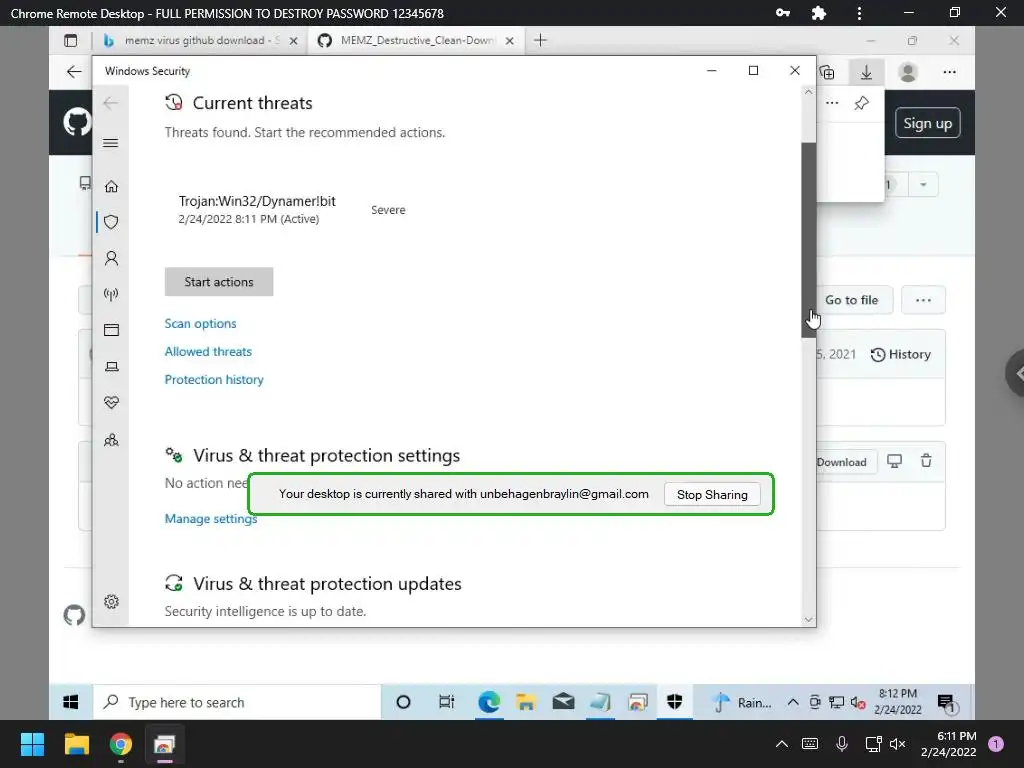Open Device performance & health heart icon
1024x768 pixels.
tap(111, 402)
